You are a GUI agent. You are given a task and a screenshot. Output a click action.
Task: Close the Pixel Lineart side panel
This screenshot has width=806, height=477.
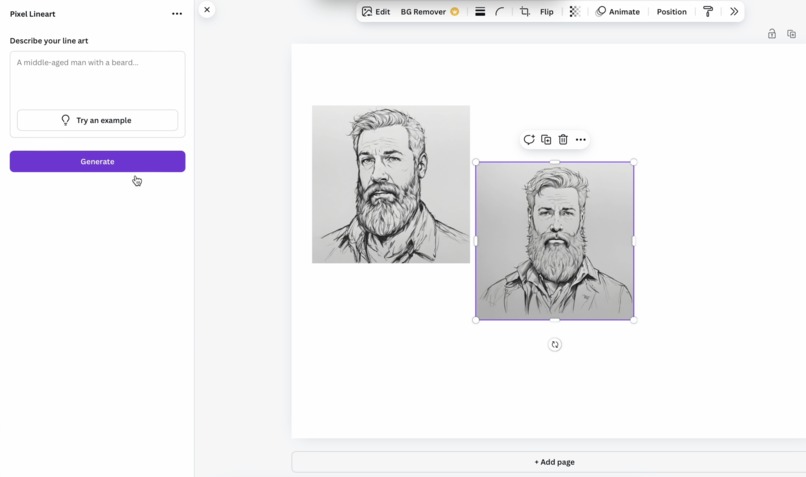tap(207, 10)
